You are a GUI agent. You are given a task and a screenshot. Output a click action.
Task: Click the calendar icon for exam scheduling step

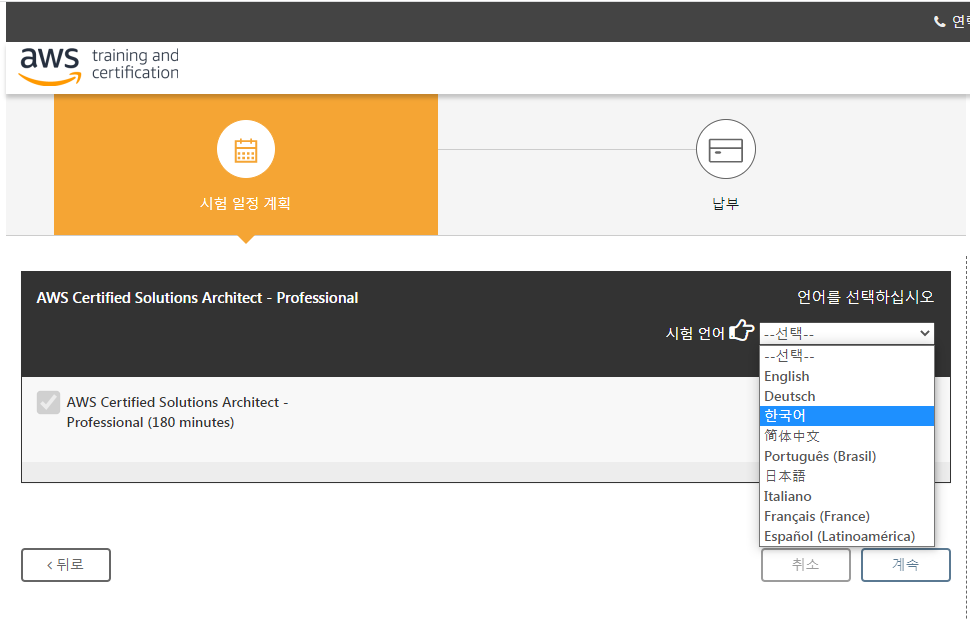246,150
